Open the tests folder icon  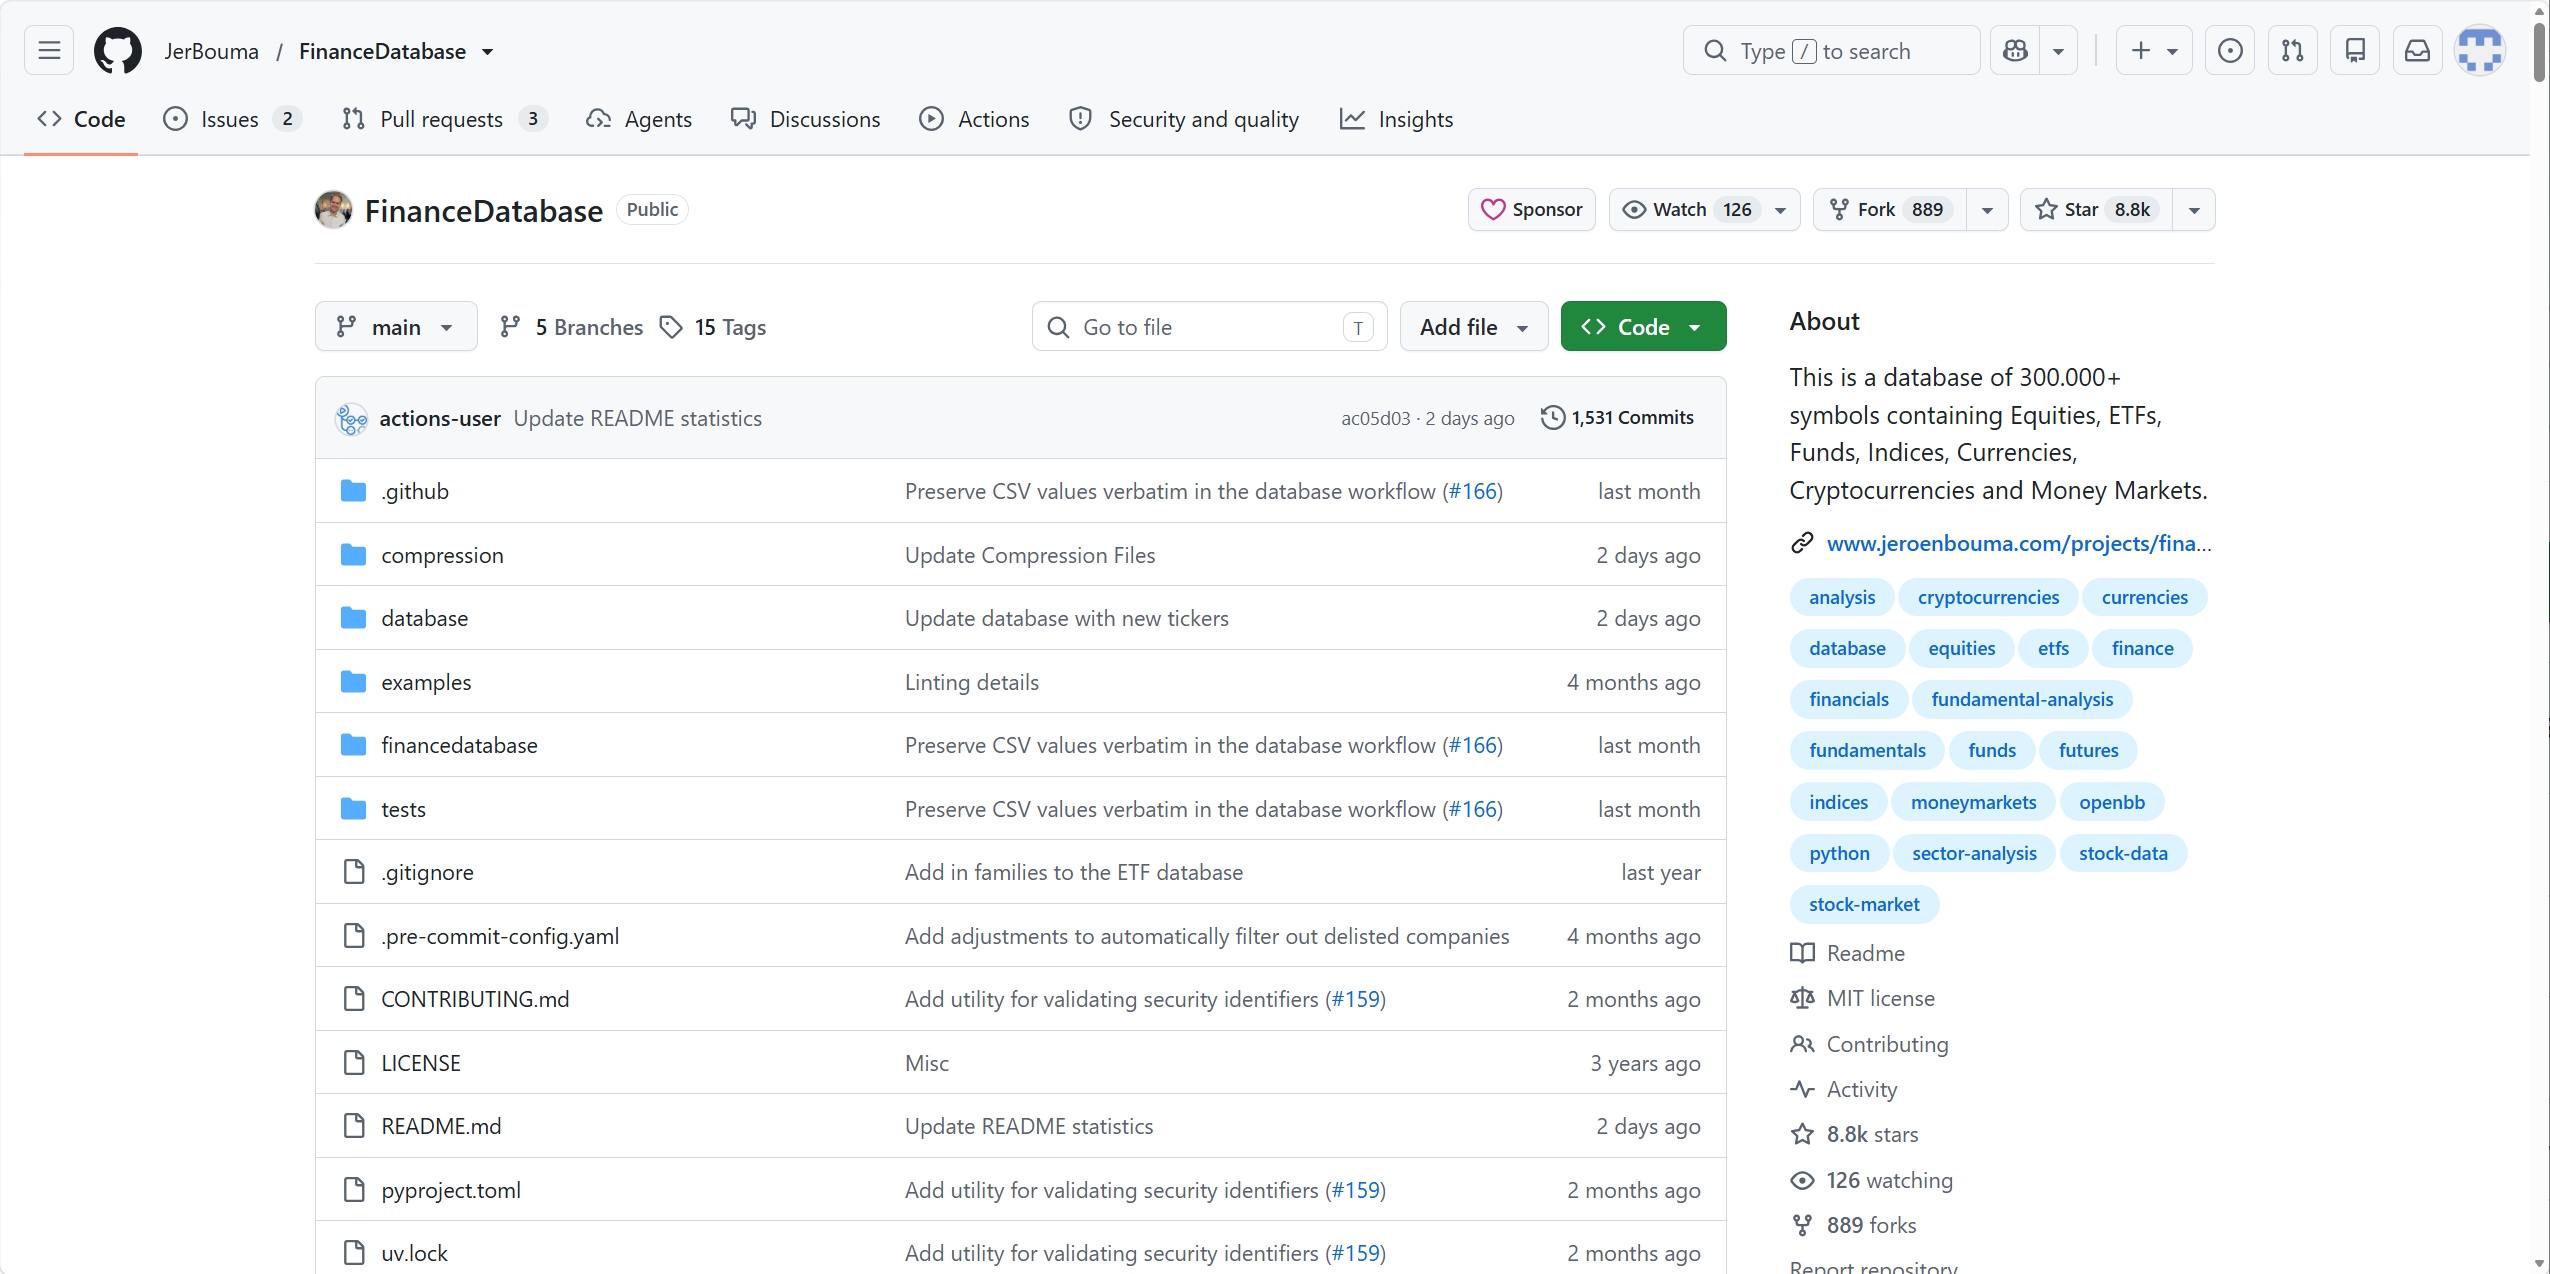(x=353, y=809)
